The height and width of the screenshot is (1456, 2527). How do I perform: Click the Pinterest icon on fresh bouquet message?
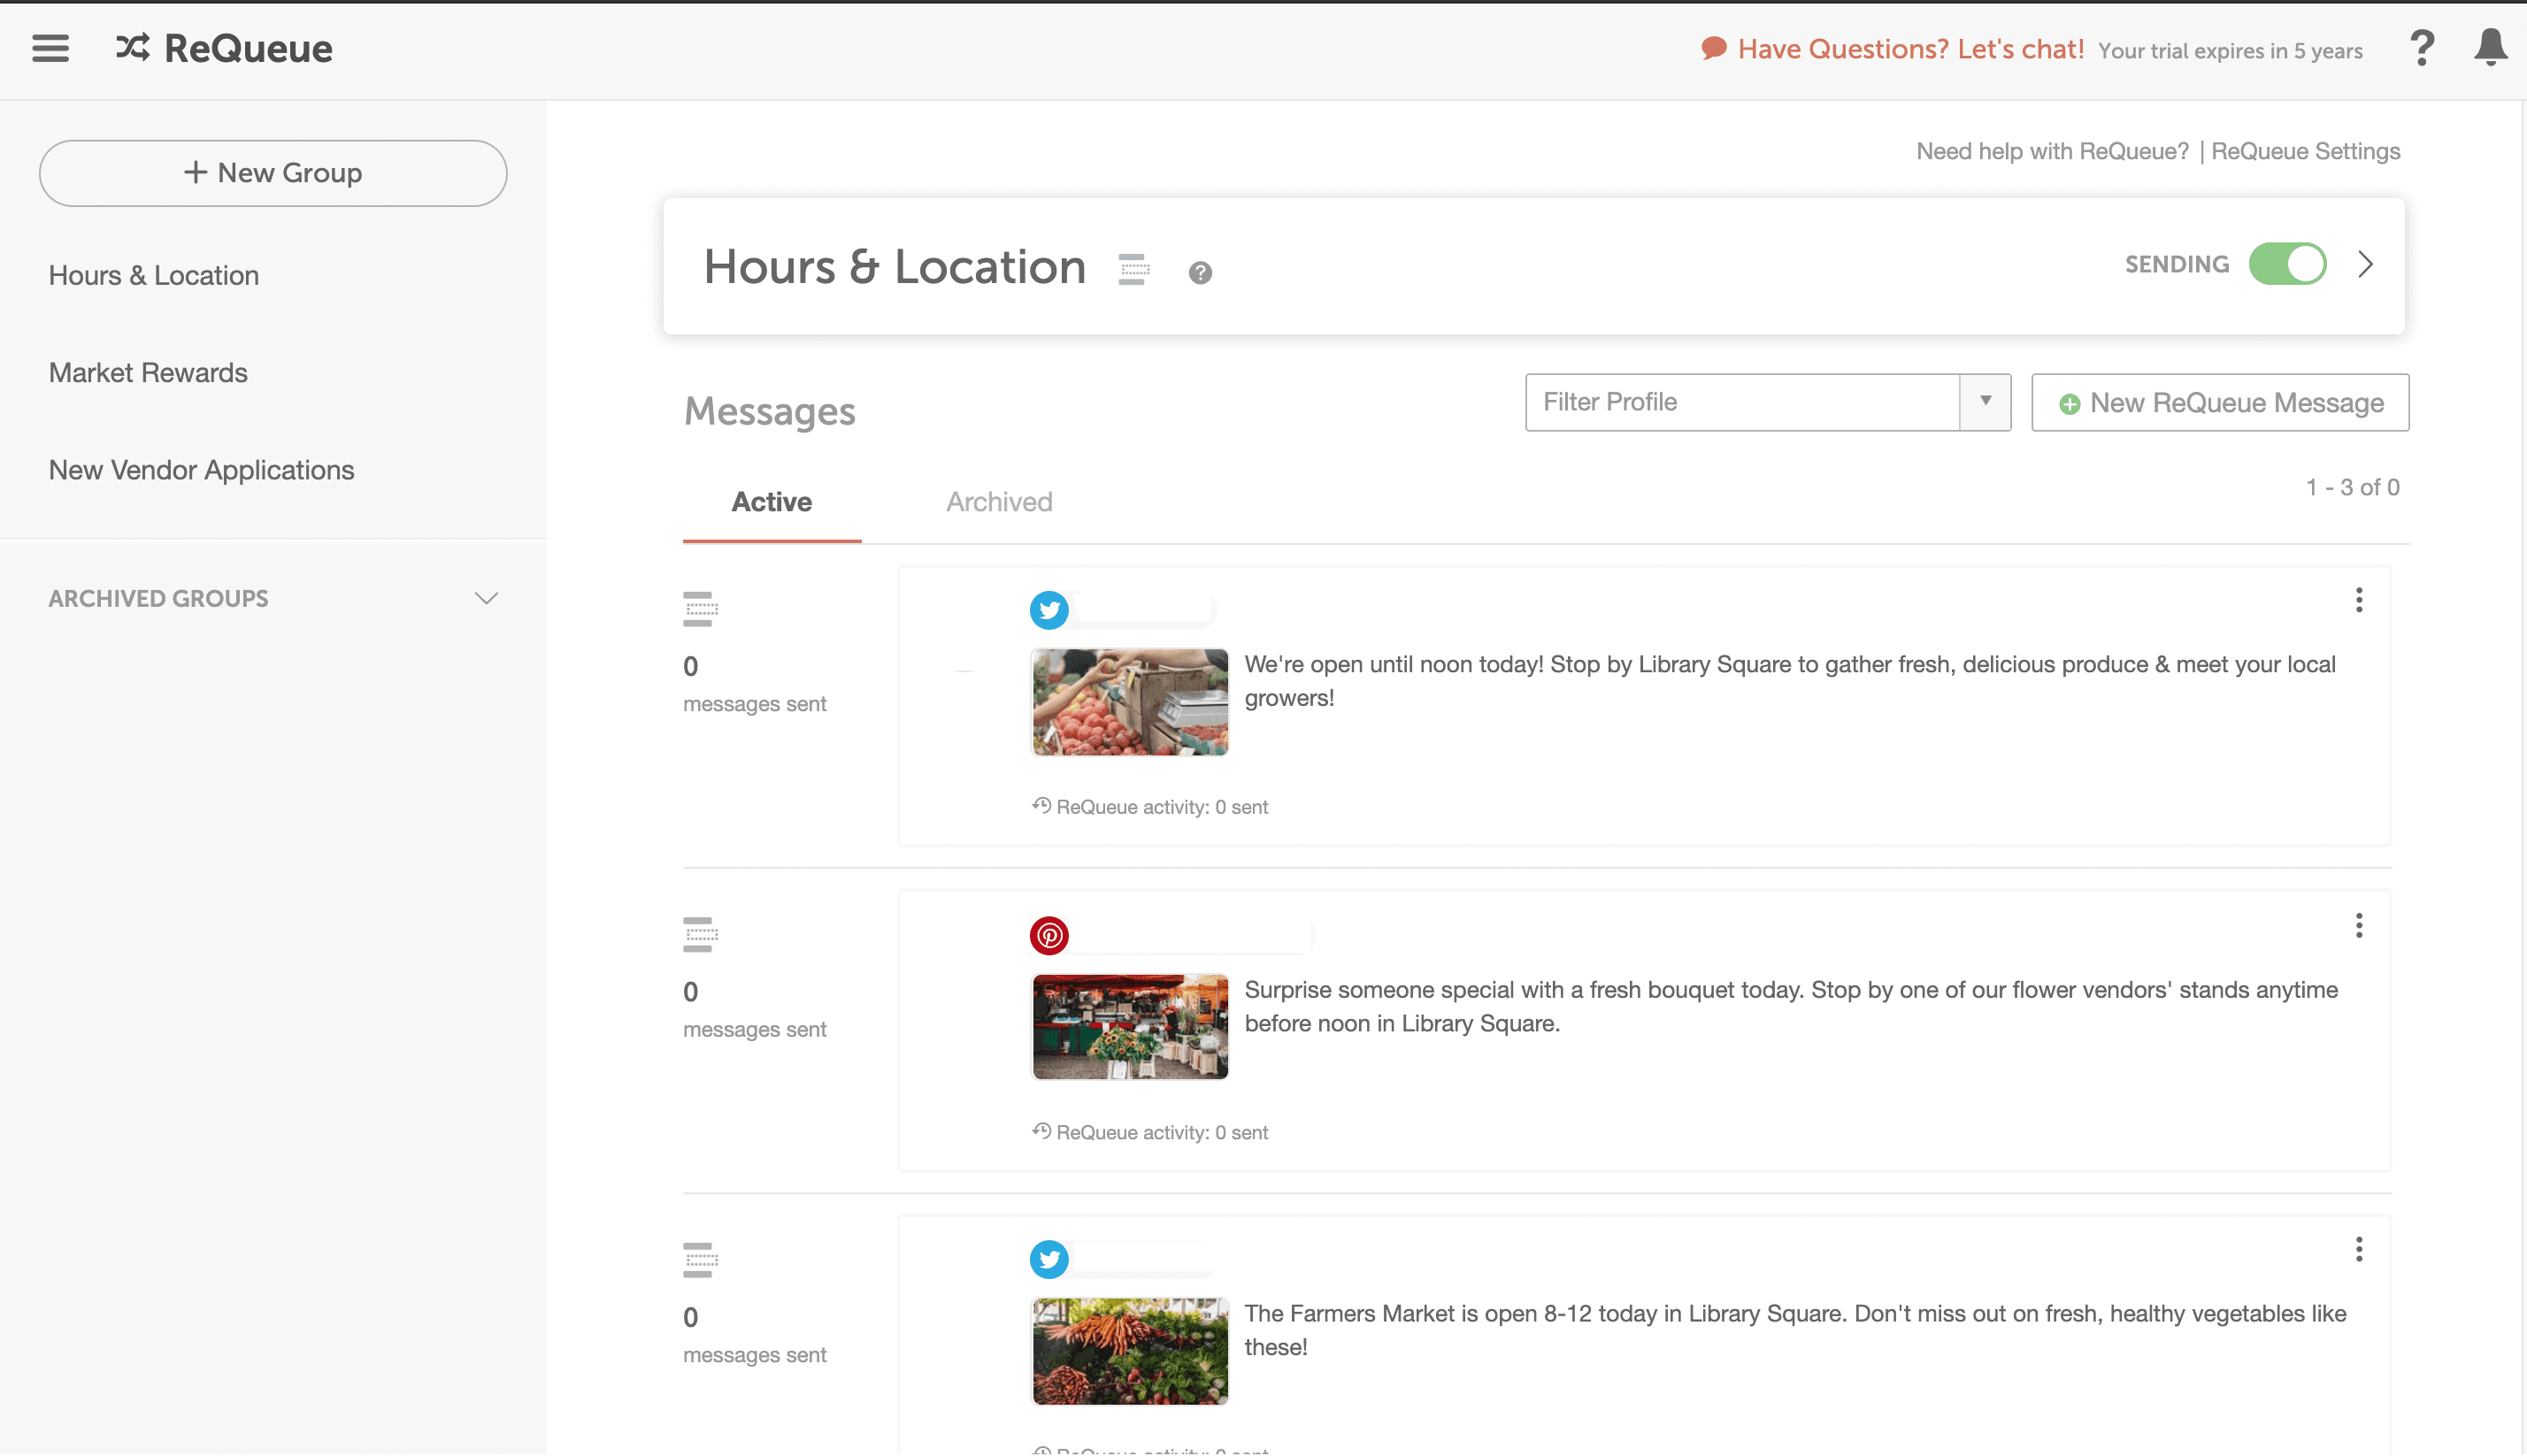click(1049, 935)
